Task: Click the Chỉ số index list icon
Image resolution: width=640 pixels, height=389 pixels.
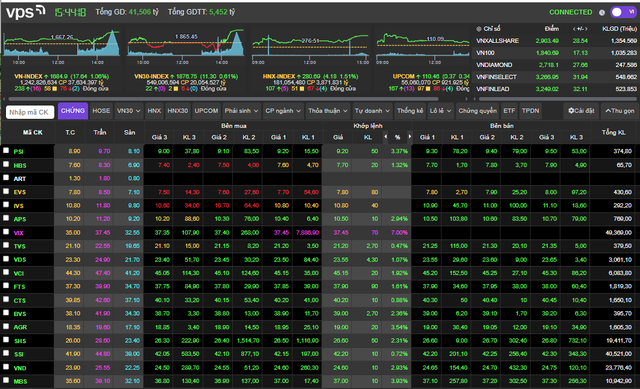Action: 479,29
